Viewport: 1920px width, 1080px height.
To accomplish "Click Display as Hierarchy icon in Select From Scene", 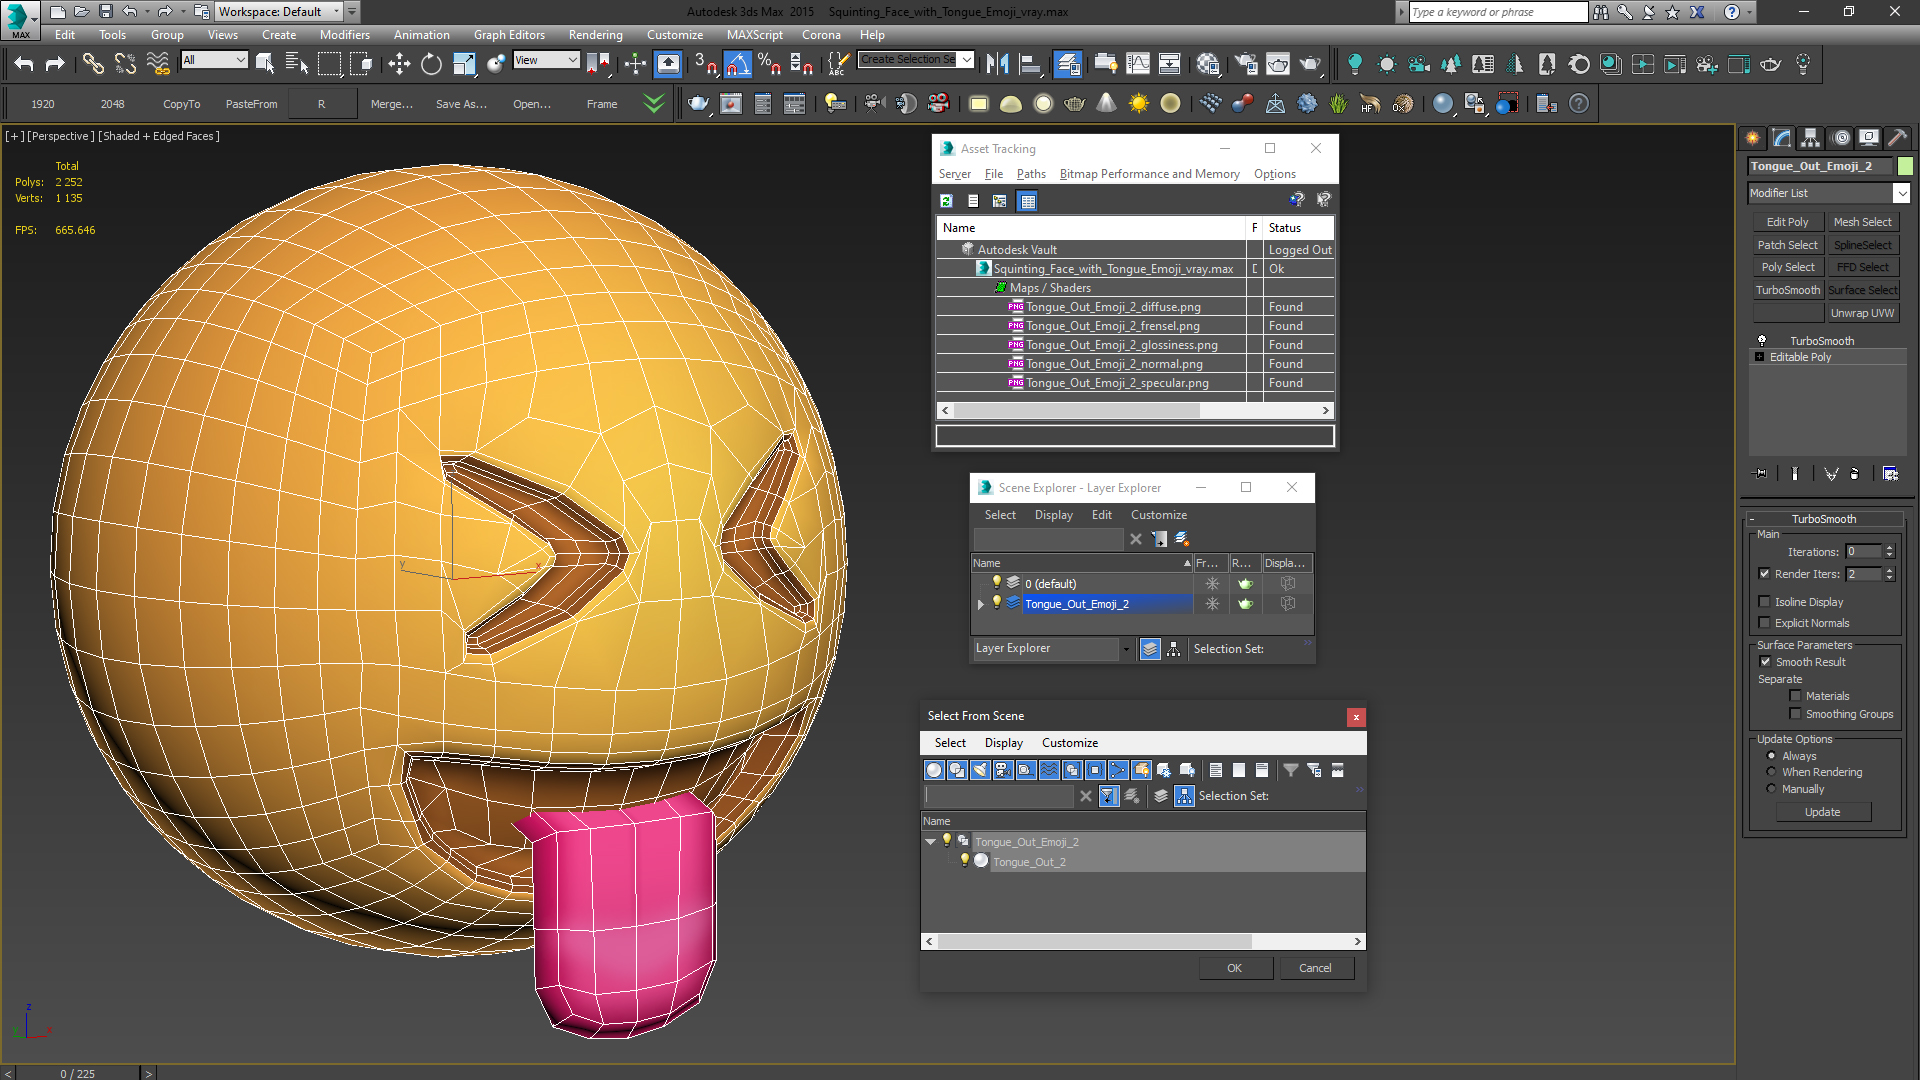I will coord(1184,796).
